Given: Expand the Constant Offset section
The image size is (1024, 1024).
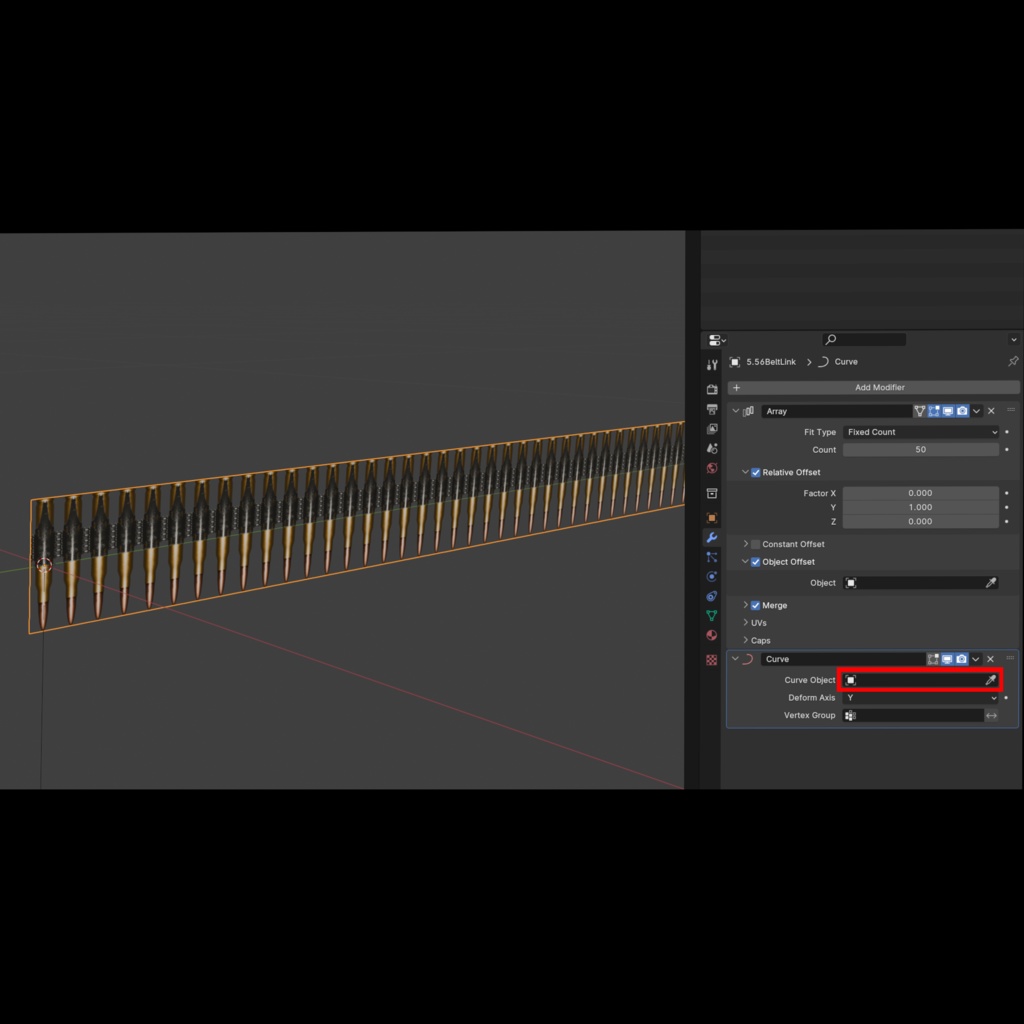Looking at the screenshot, I should tap(745, 544).
